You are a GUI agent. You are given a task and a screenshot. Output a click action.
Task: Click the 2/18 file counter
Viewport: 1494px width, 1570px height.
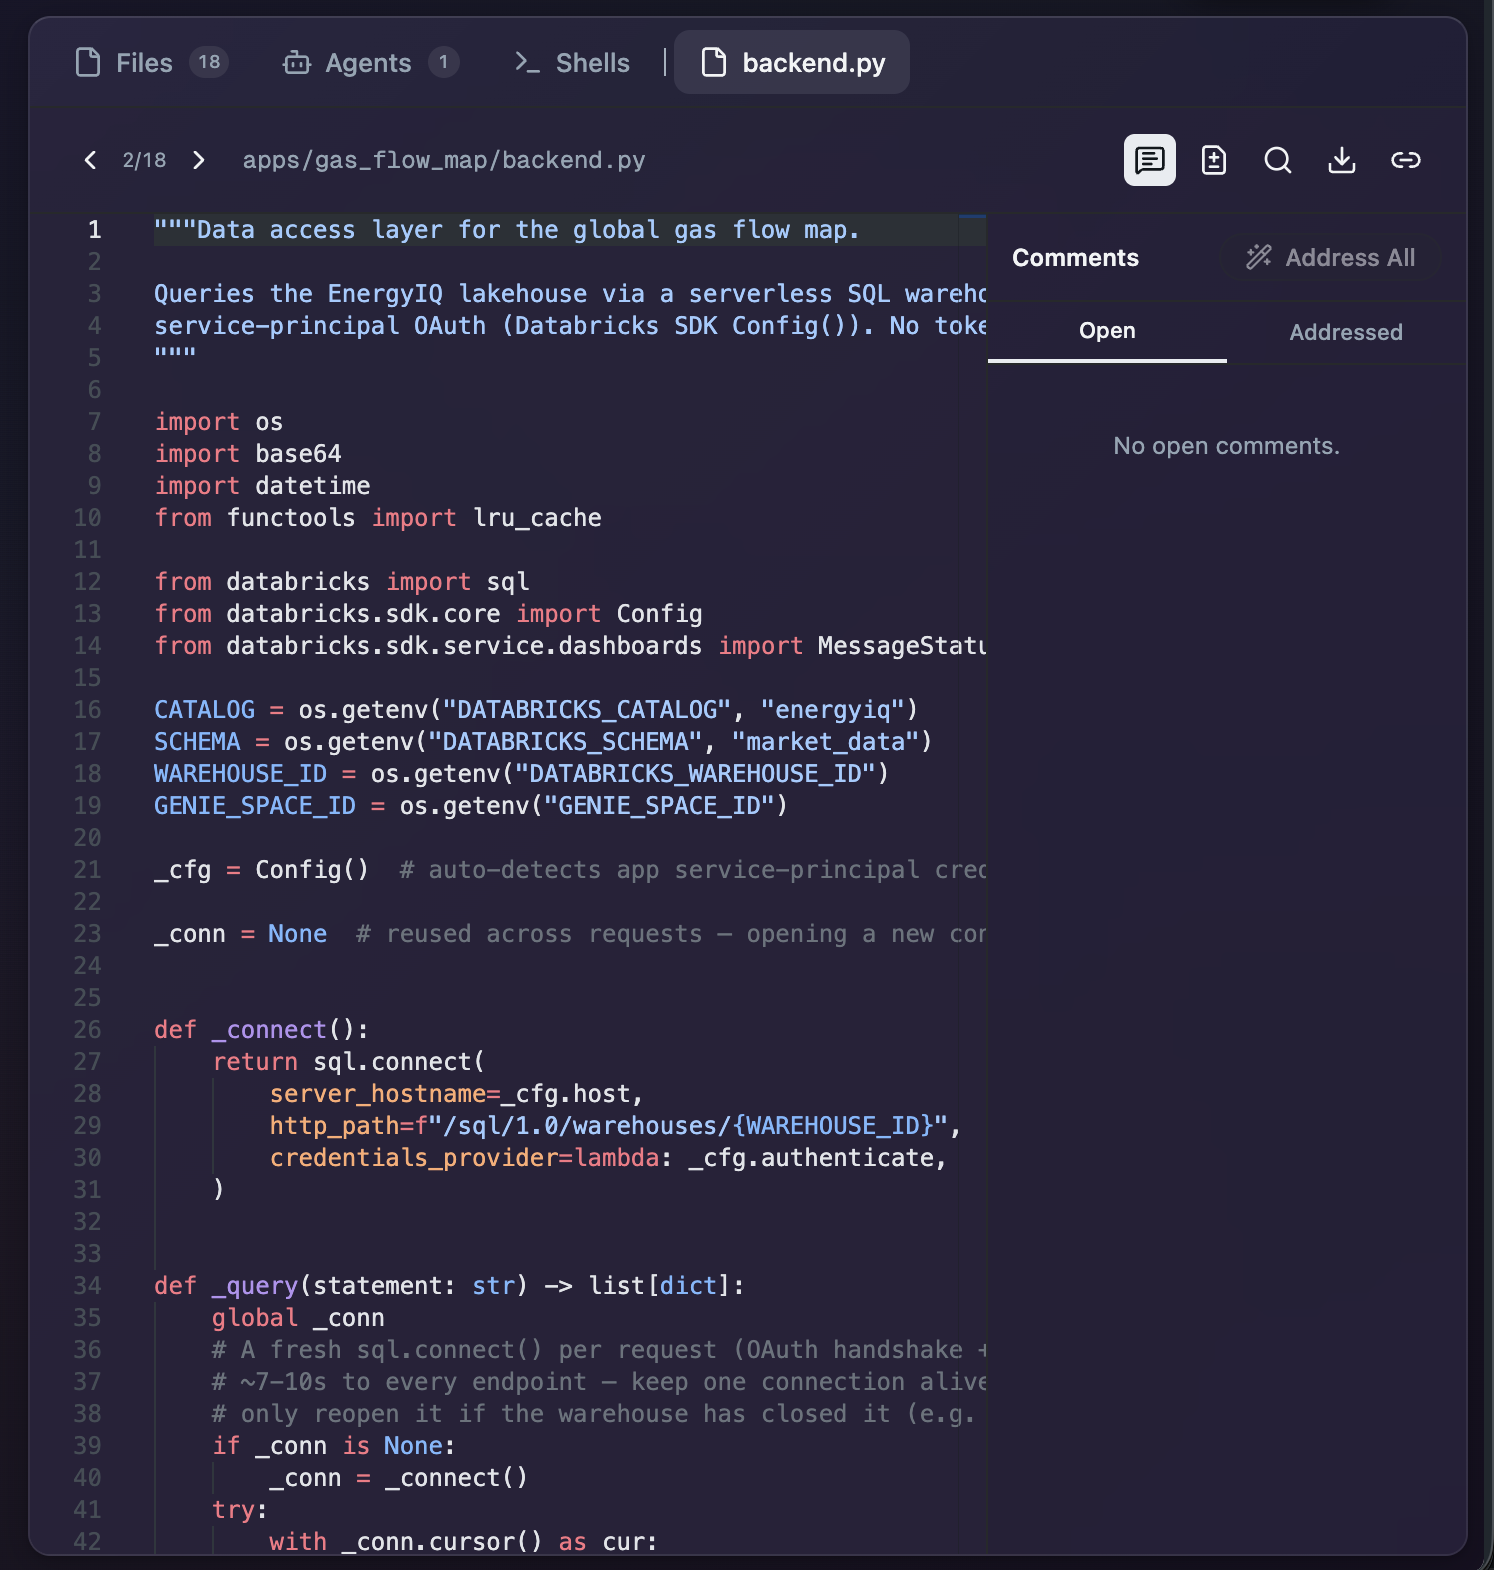[x=144, y=160]
